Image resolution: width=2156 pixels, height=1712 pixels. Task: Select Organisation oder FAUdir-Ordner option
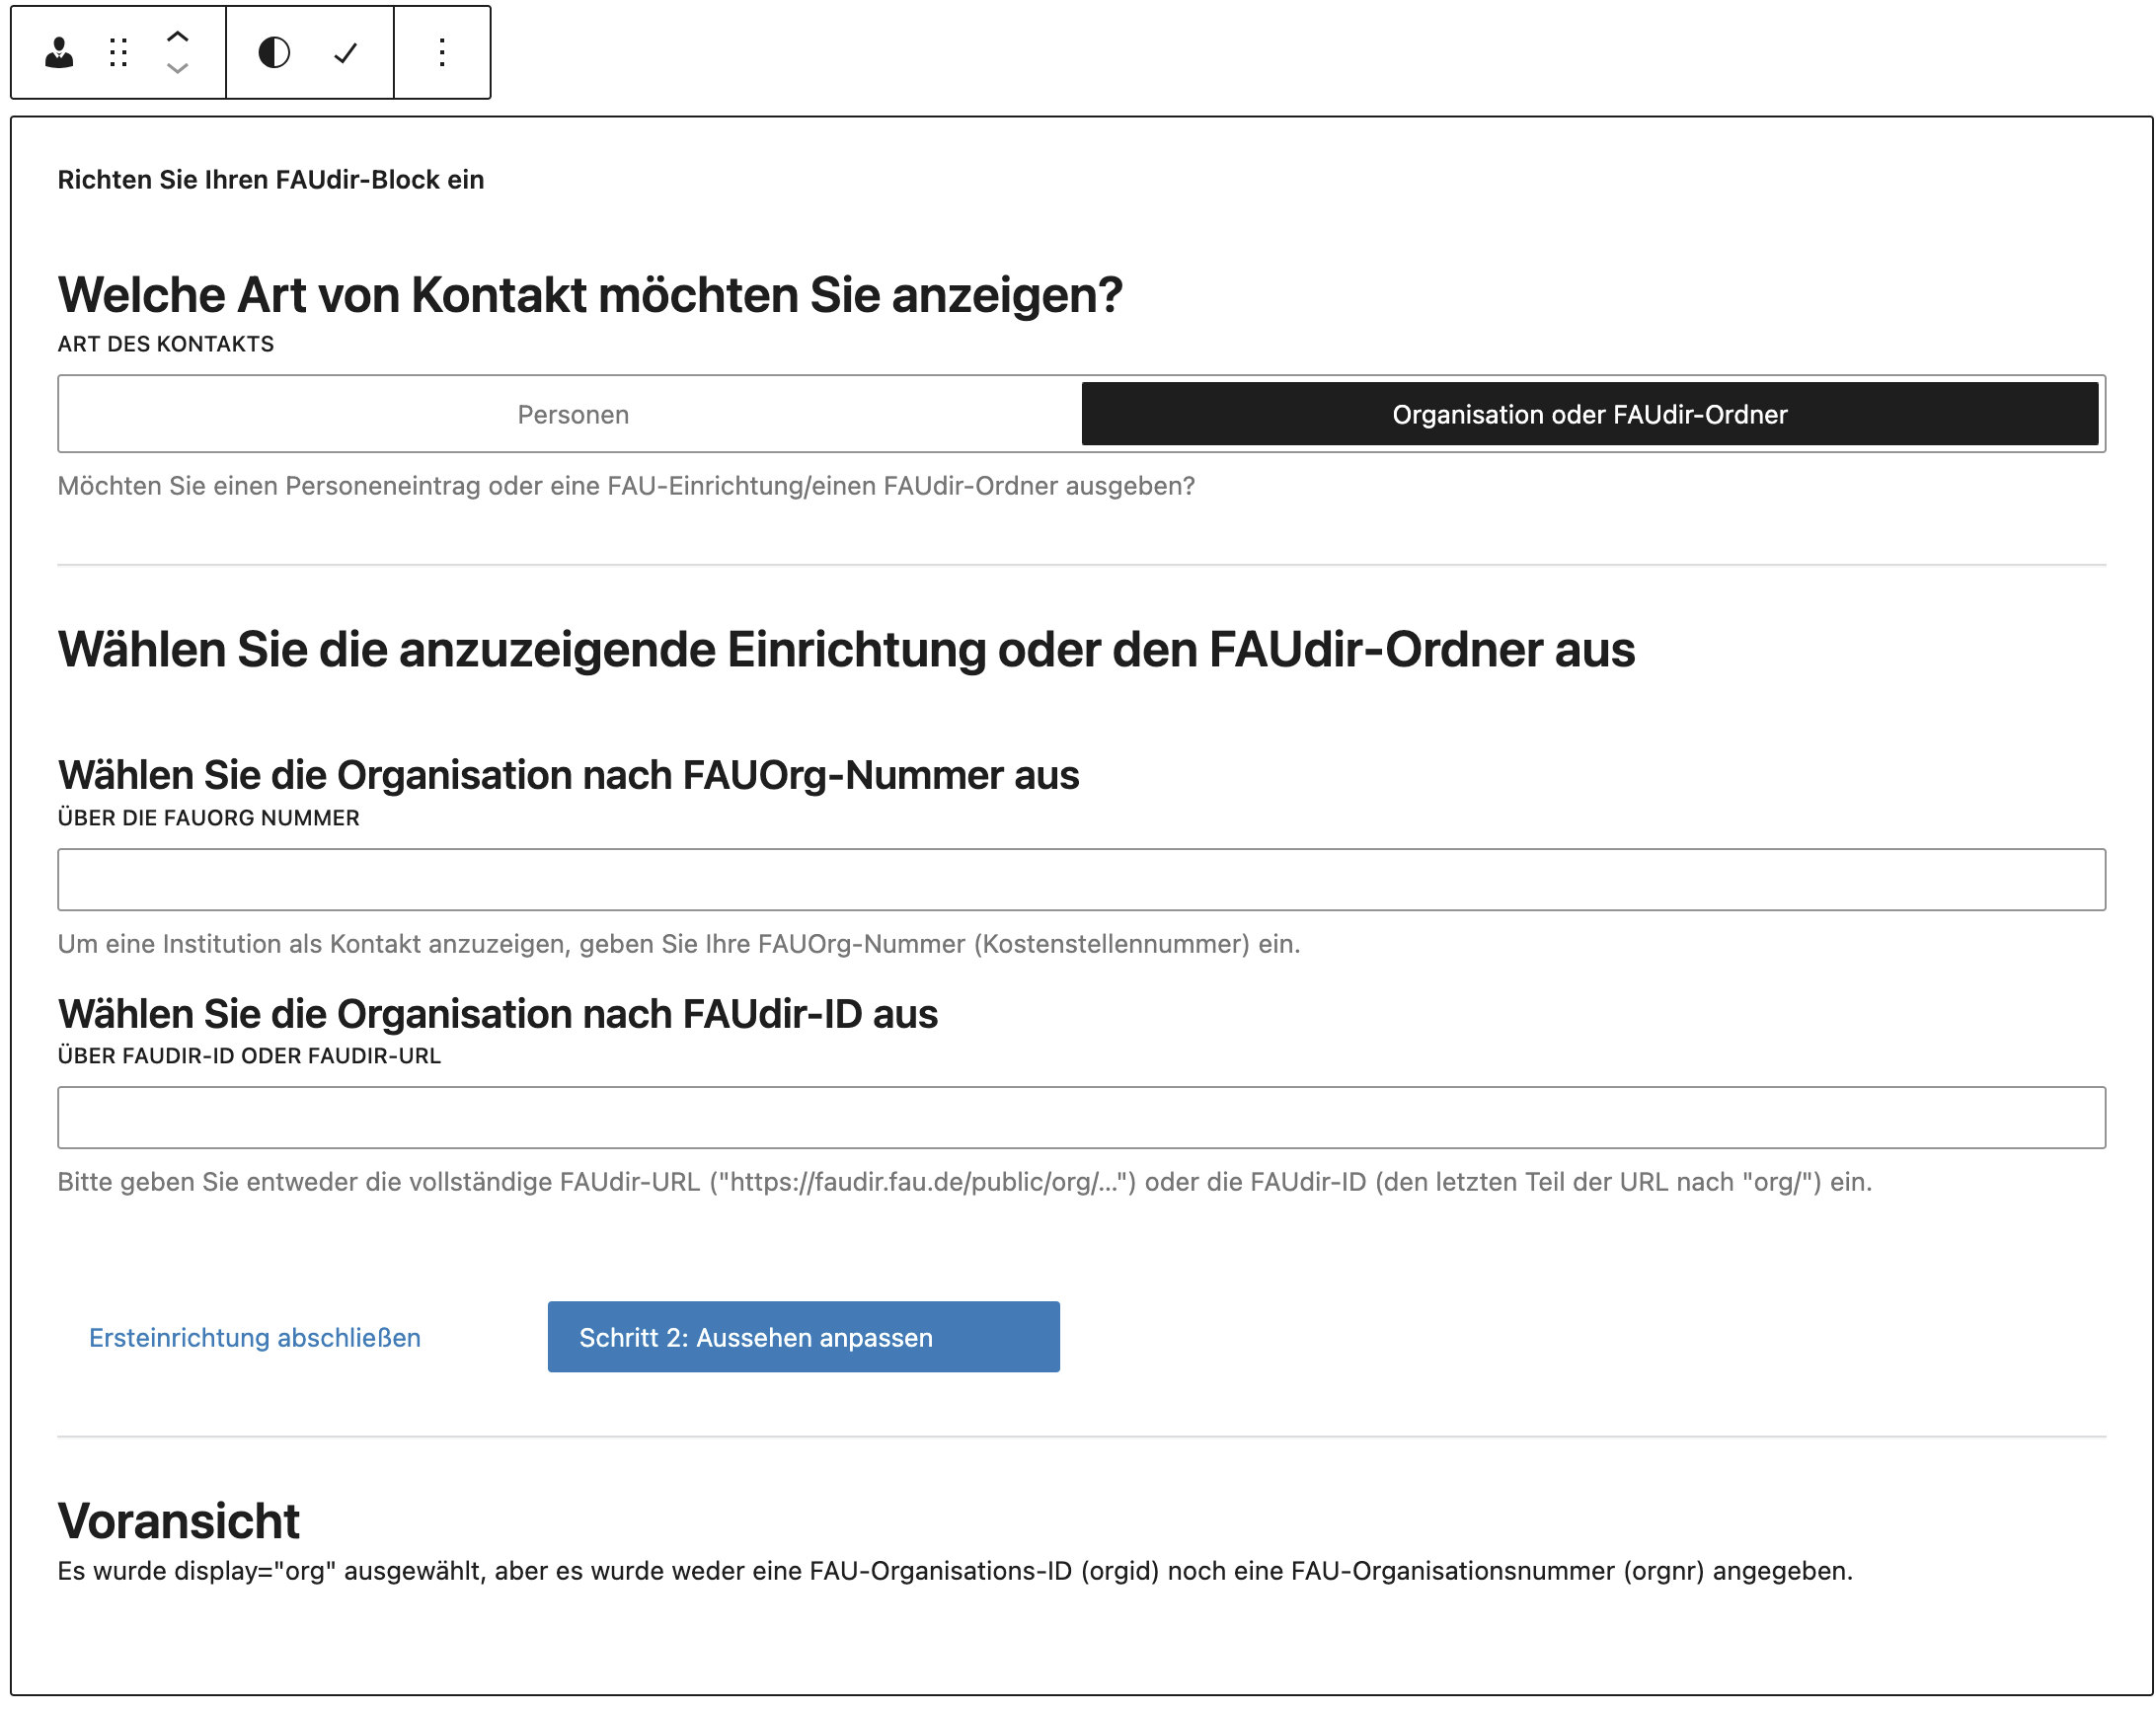tap(1588, 414)
